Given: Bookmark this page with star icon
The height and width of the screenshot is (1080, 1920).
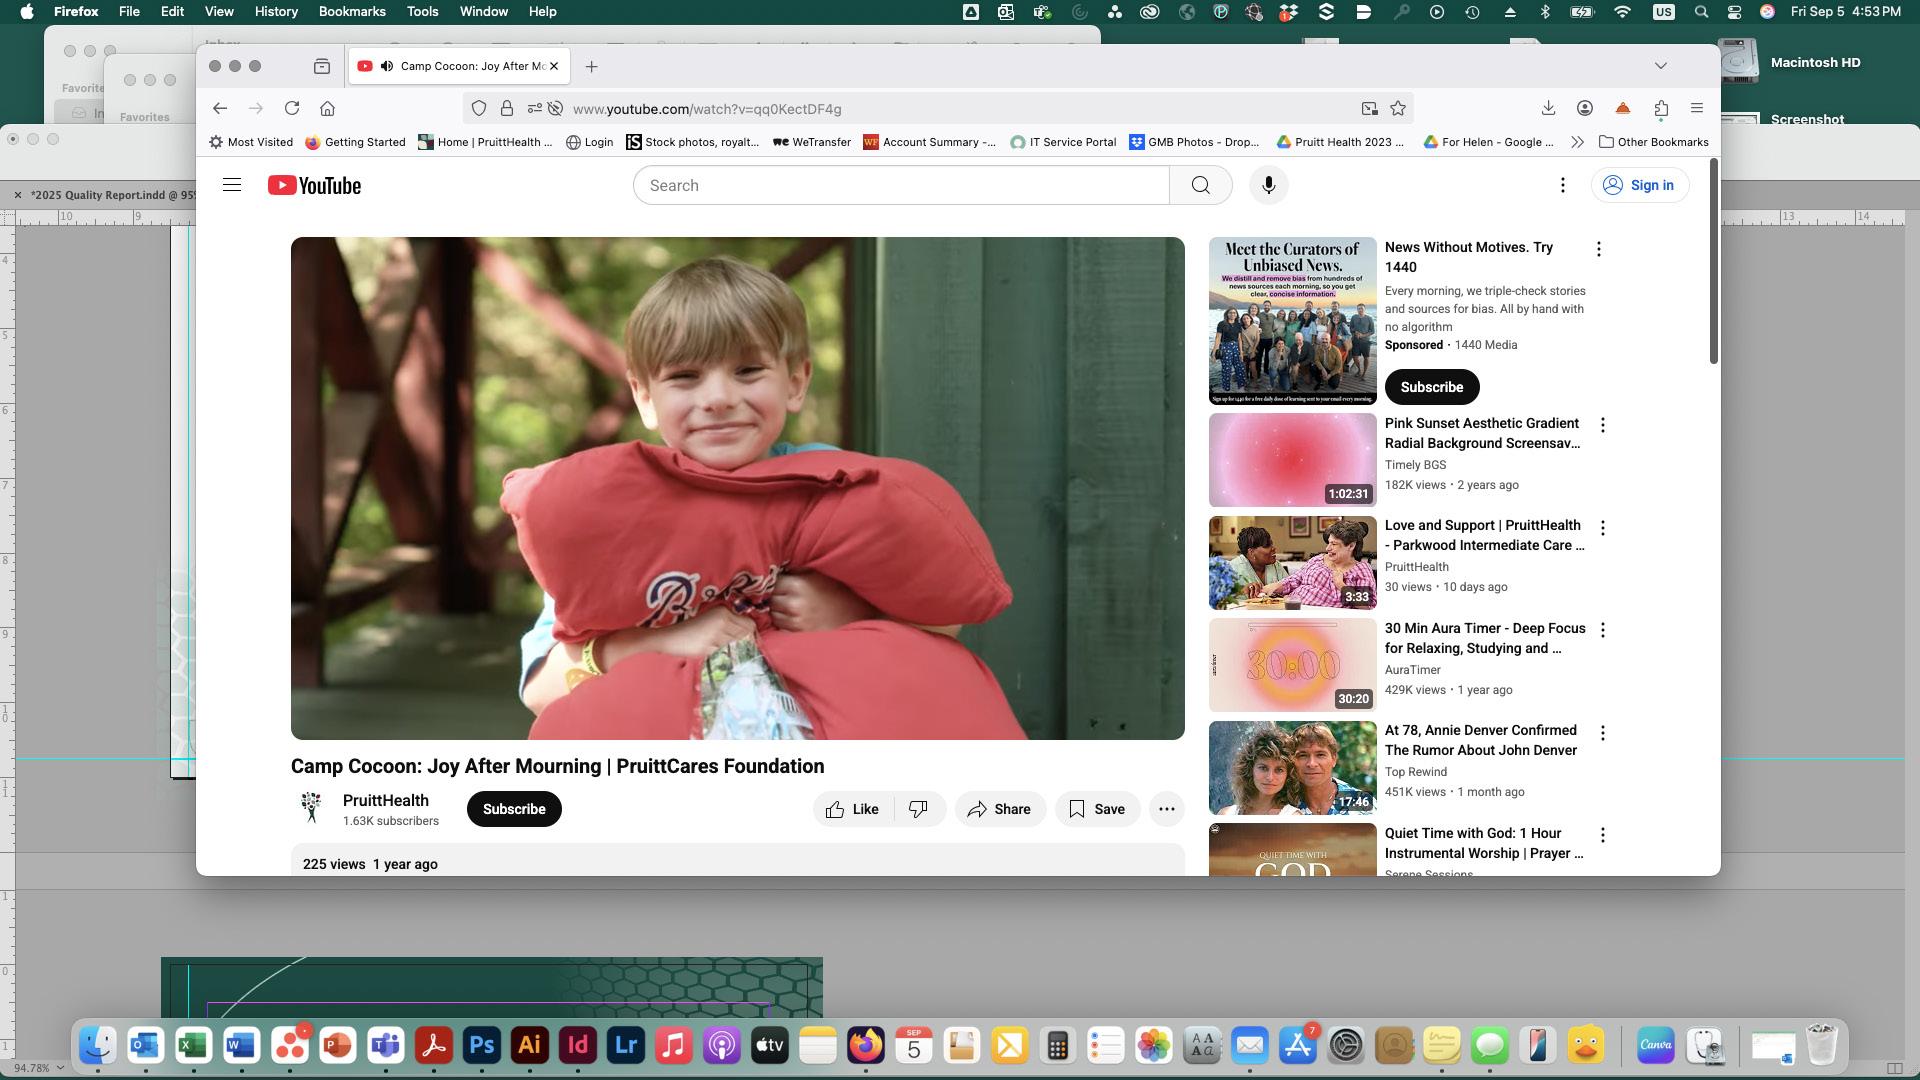Looking at the screenshot, I should click(1398, 109).
